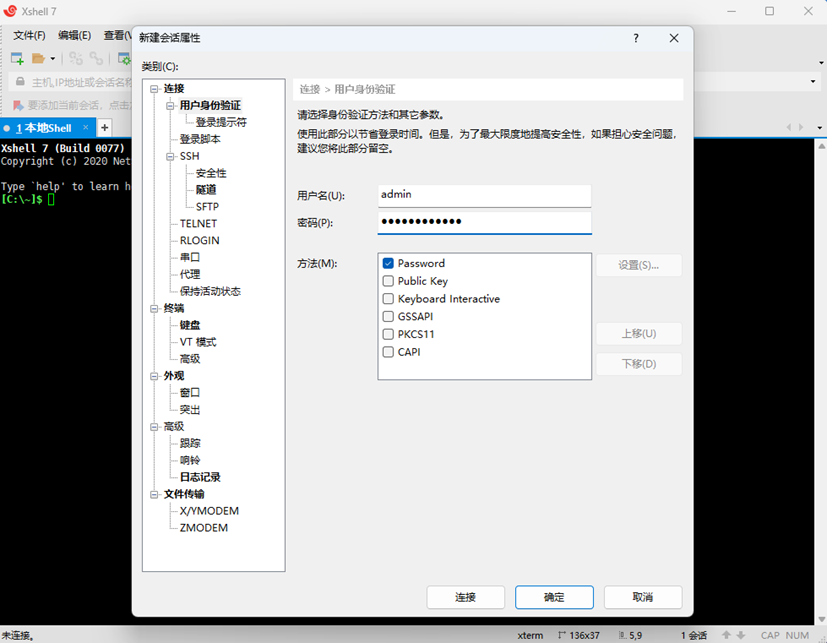Open the 编辑(E) menu
Viewport: 827px width, 643px height.
(74, 35)
